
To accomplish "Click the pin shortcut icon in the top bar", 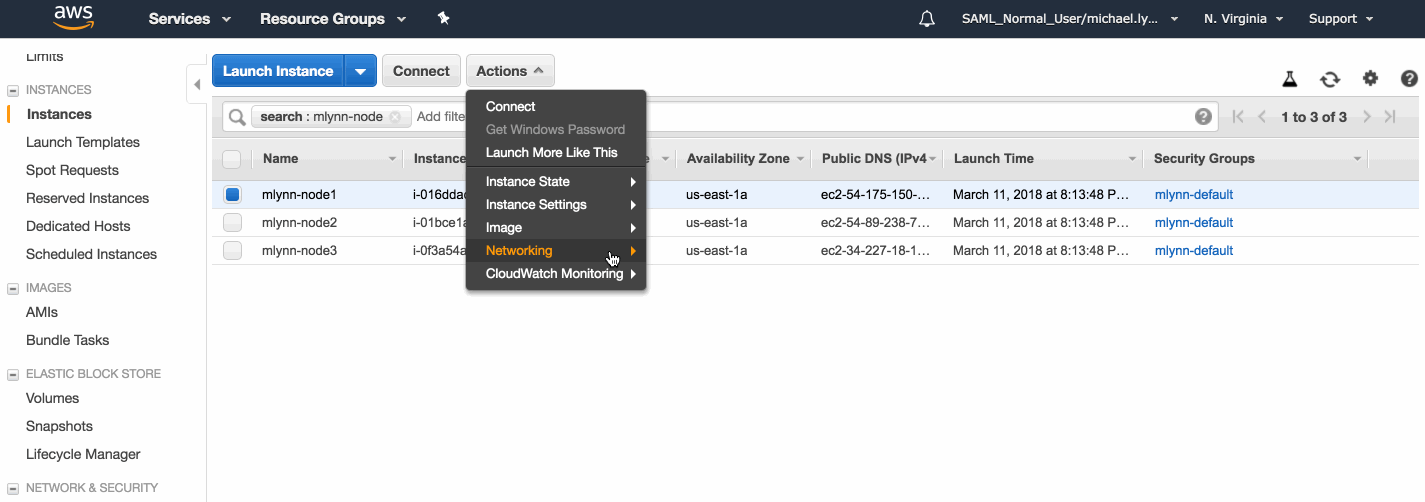I will point(444,19).
